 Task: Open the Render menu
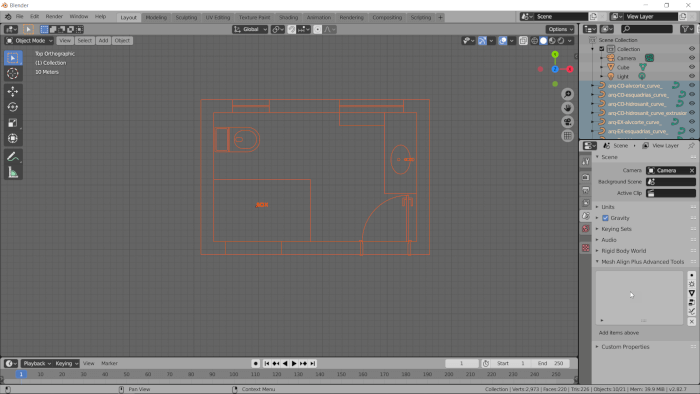point(54,17)
